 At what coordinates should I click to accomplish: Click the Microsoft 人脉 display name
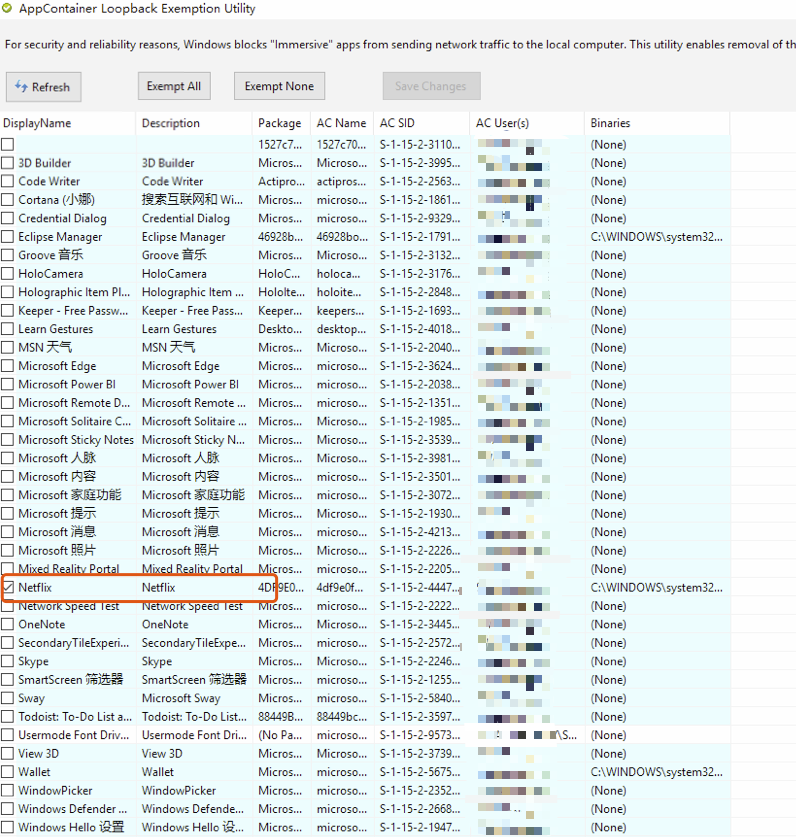click(57, 458)
